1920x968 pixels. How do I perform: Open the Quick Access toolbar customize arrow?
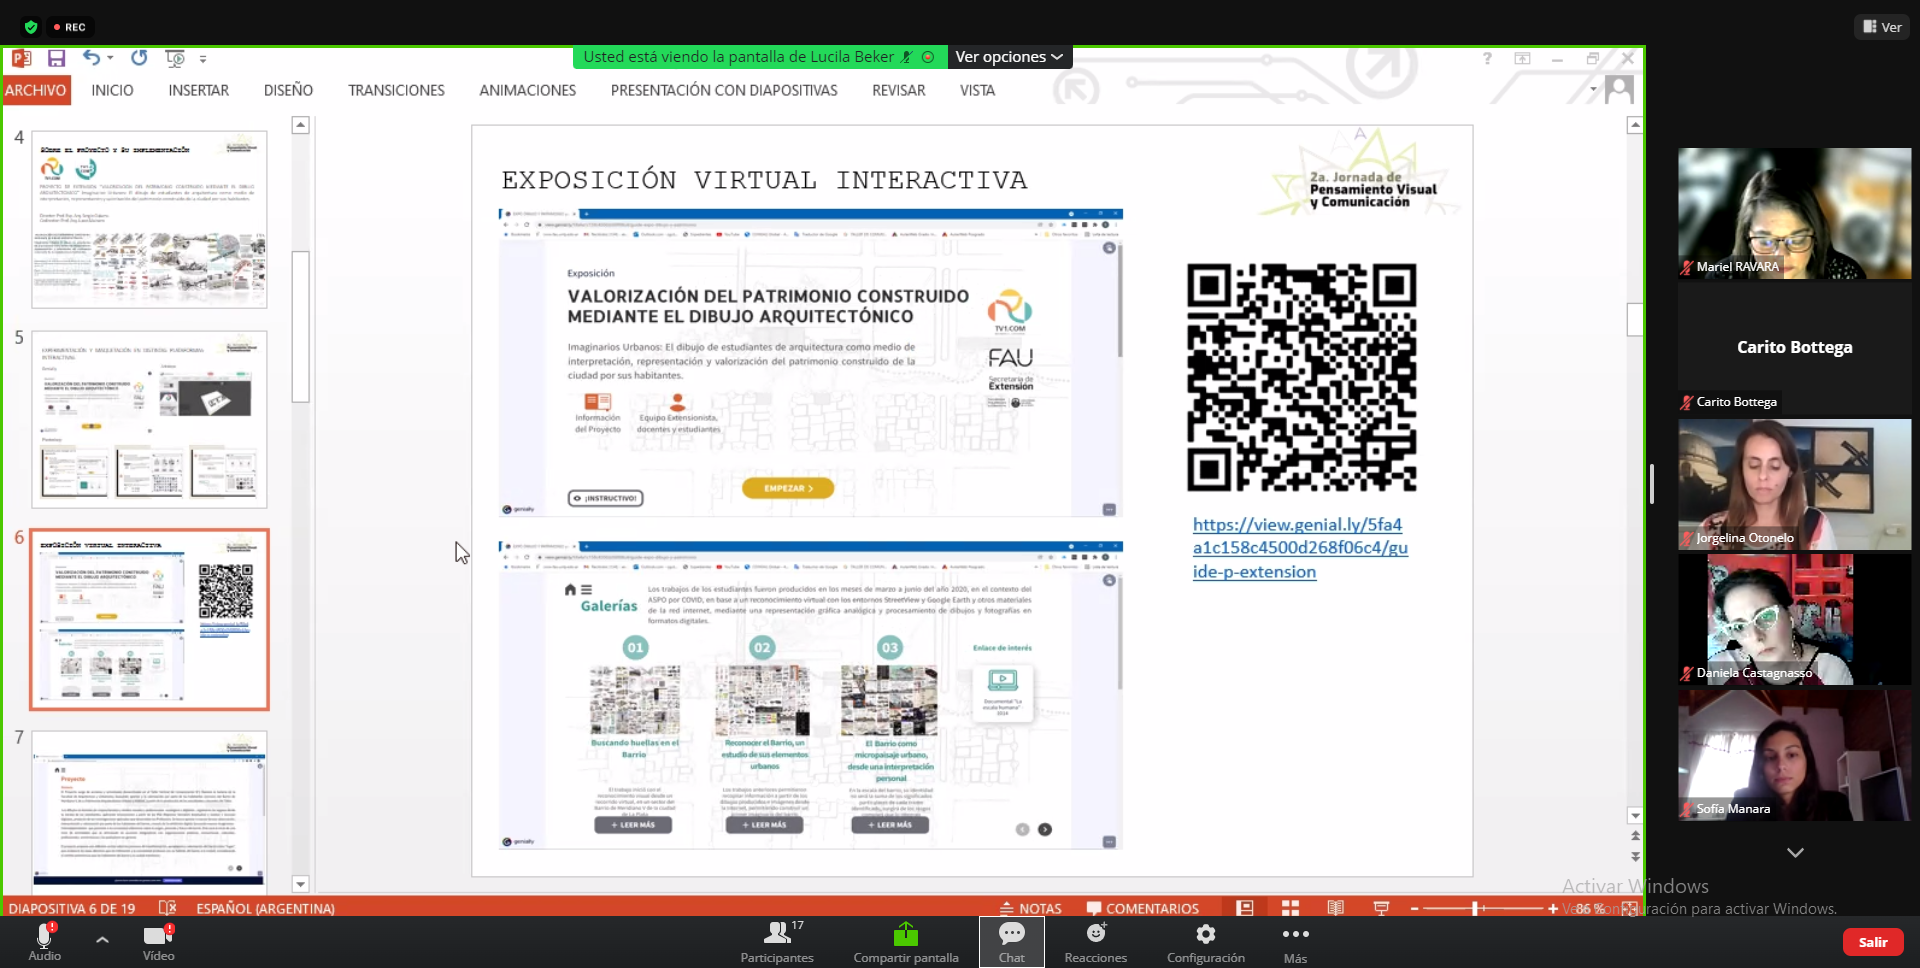point(203,59)
